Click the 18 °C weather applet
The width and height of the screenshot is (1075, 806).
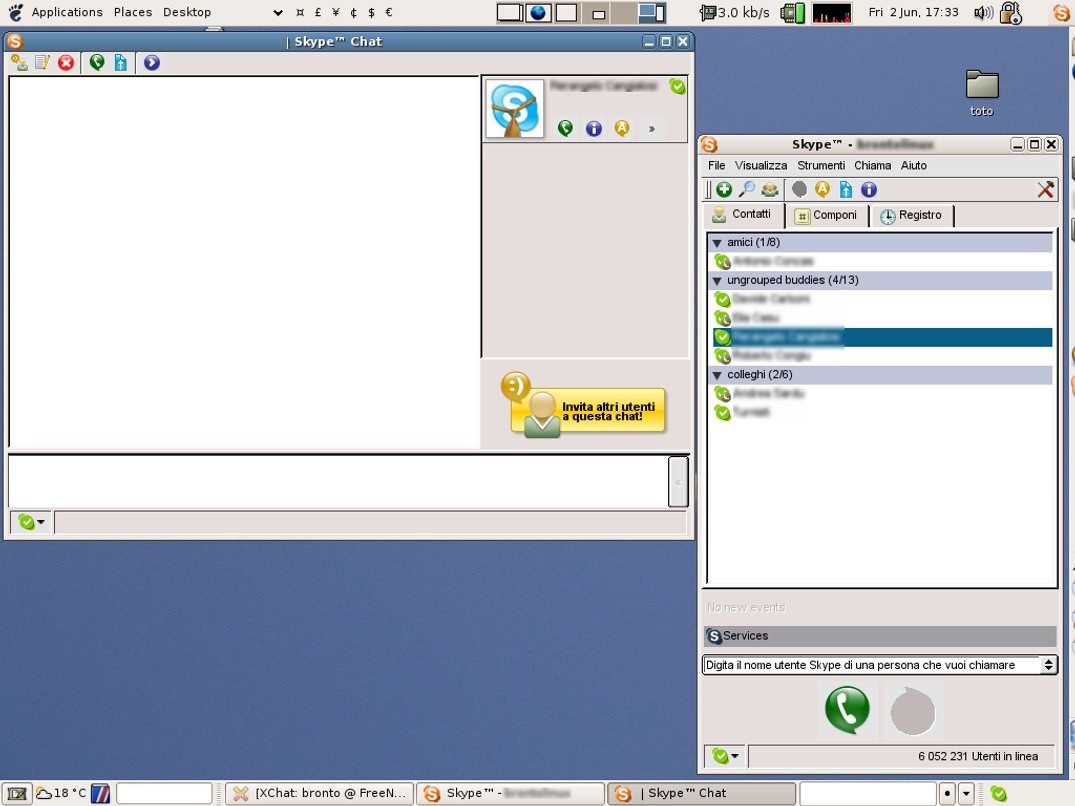point(61,794)
